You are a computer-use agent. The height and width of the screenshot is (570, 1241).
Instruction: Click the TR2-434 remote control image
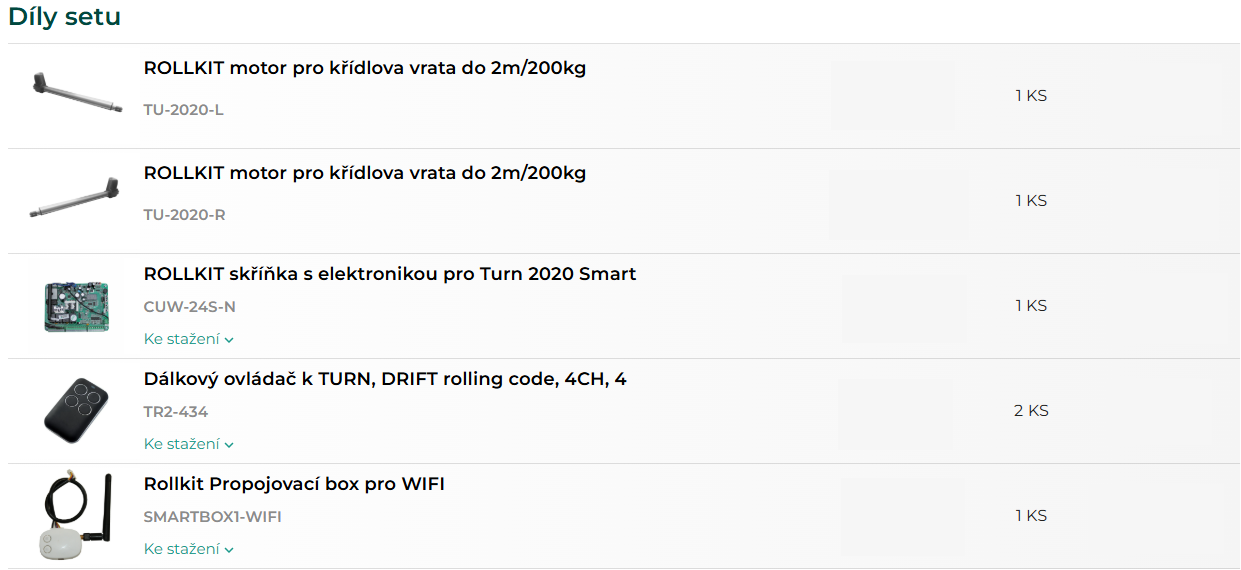coord(76,411)
